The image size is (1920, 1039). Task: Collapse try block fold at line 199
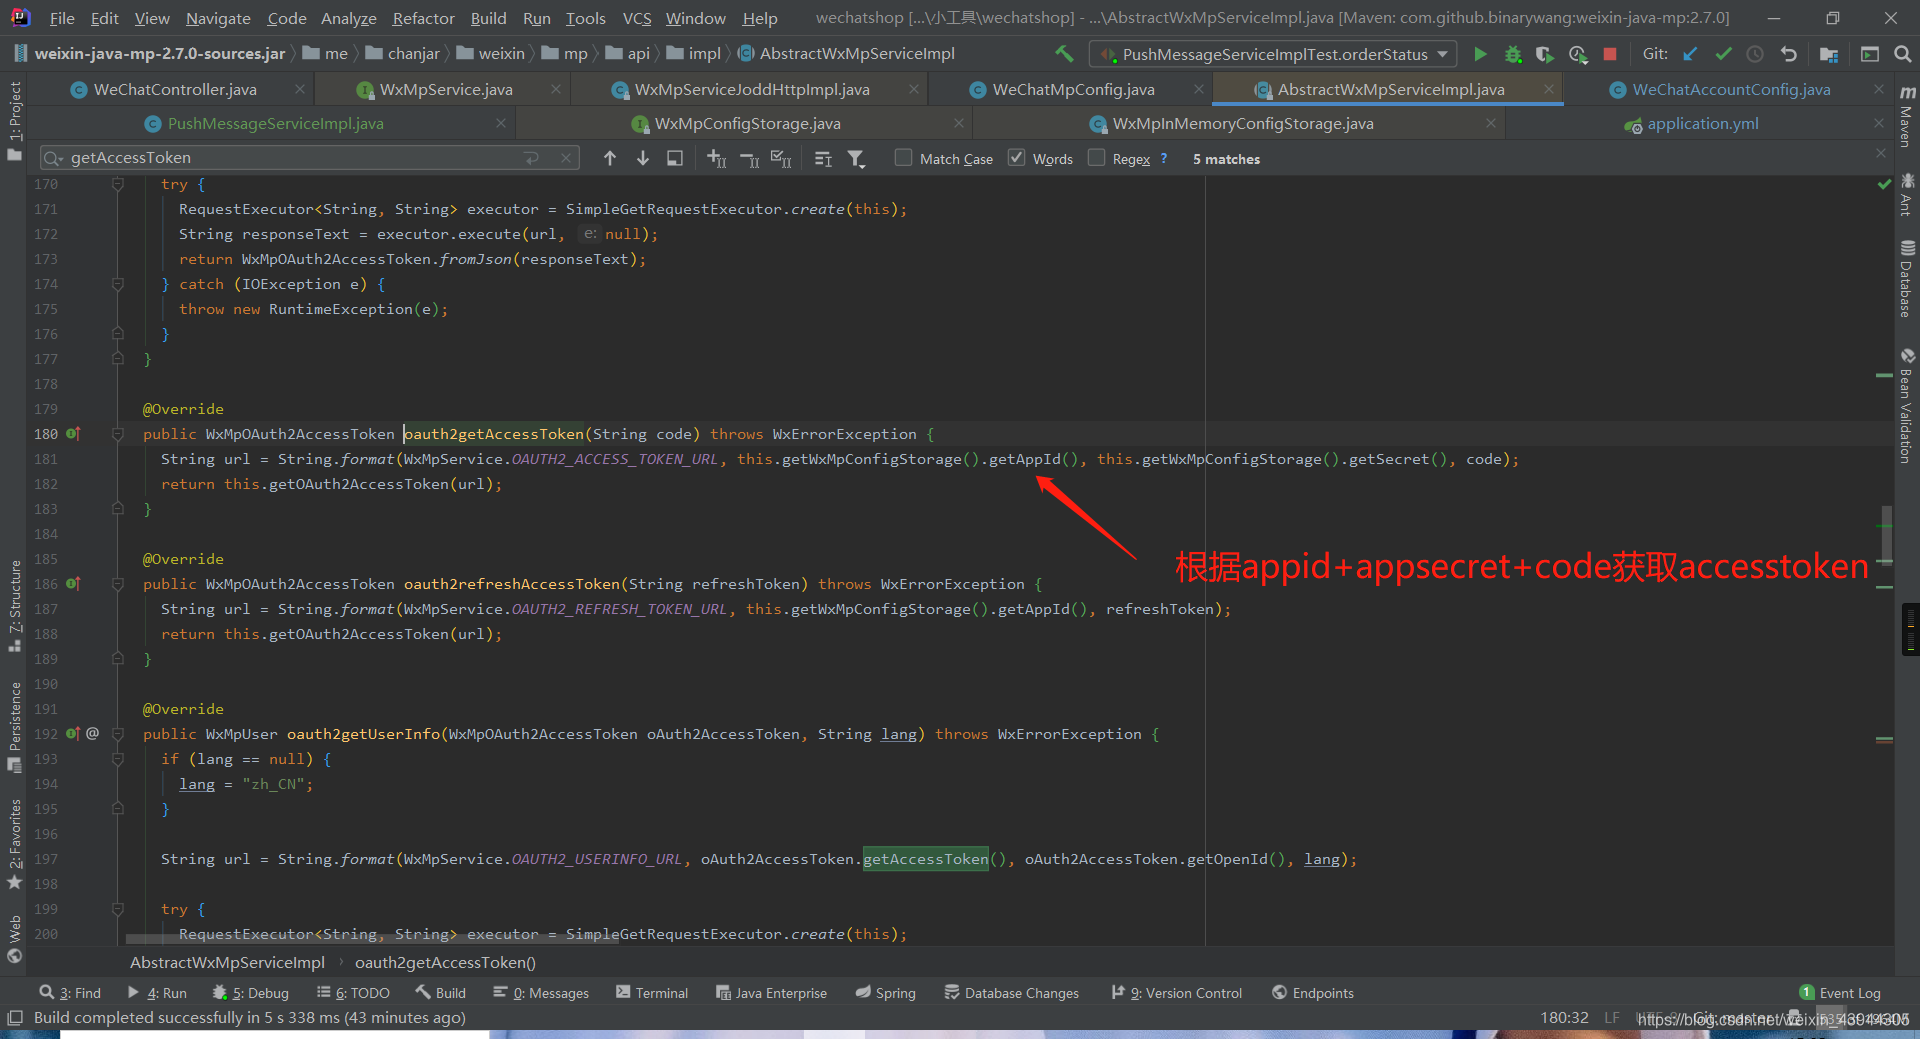[118, 909]
